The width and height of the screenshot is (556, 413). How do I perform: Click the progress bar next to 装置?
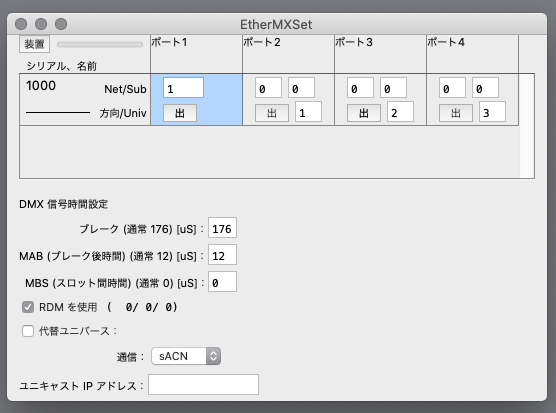coord(100,44)
